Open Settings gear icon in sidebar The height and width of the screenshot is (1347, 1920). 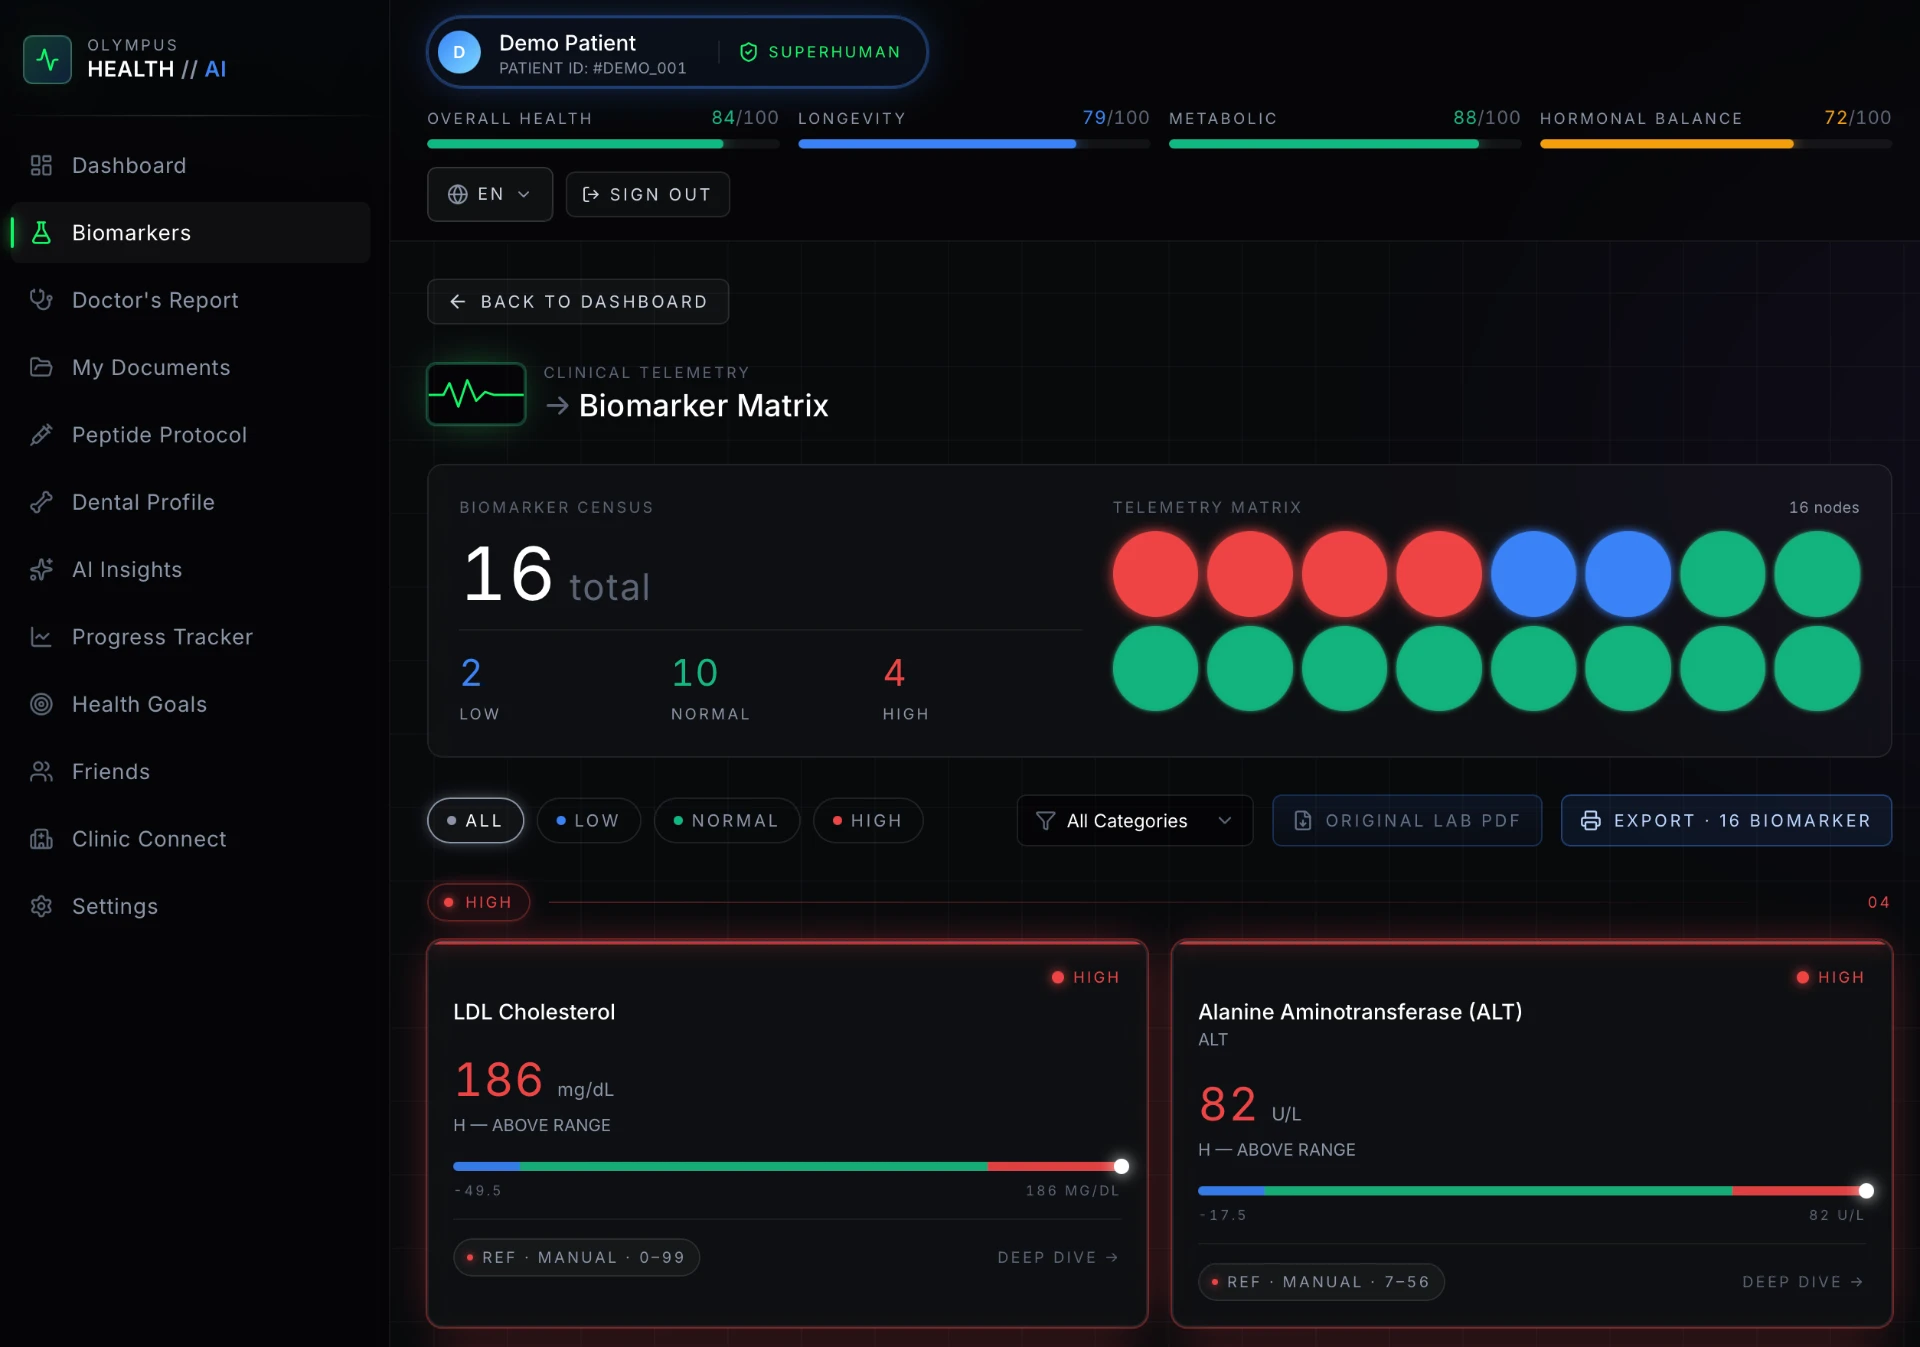[x=41, y=906]
